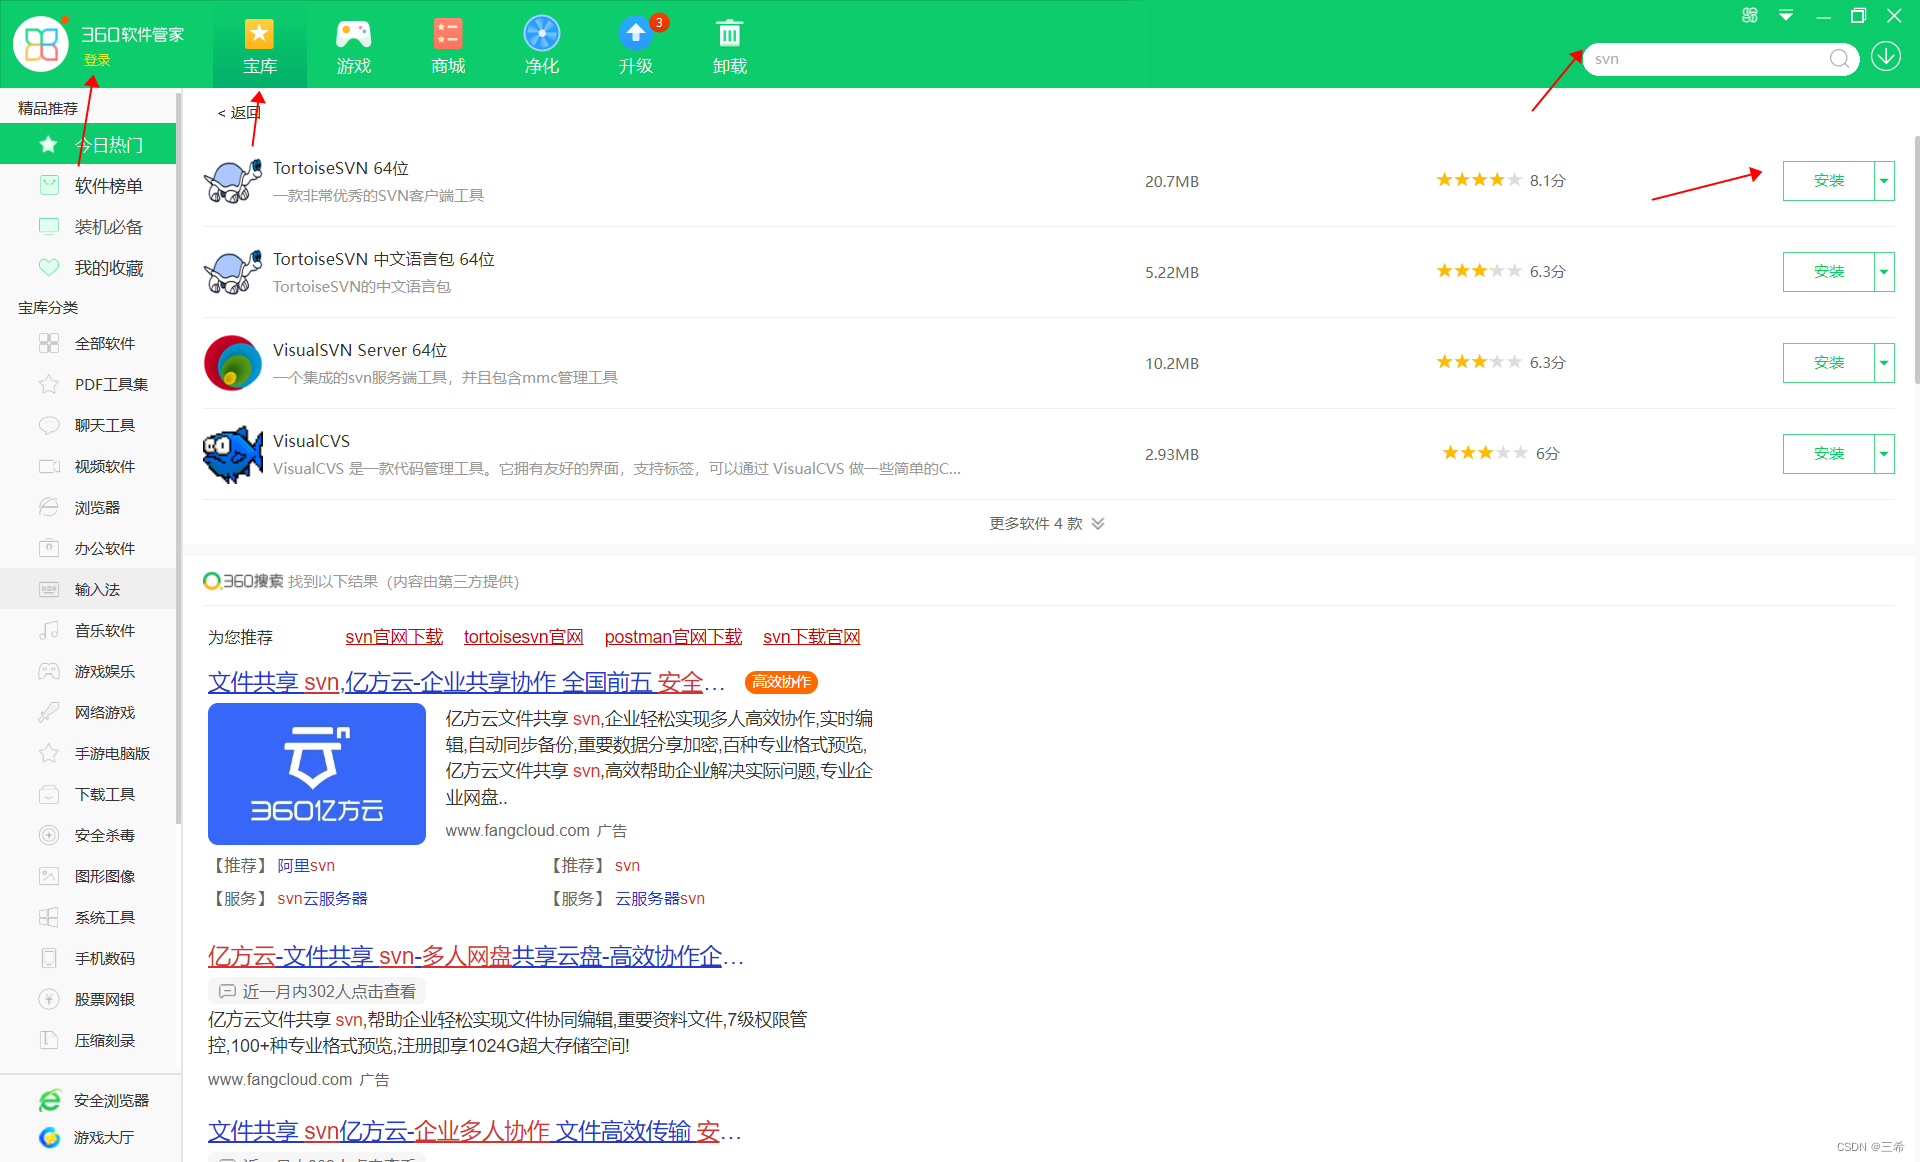
Task: Go back with 返回 link
Action: pos(239,113)
